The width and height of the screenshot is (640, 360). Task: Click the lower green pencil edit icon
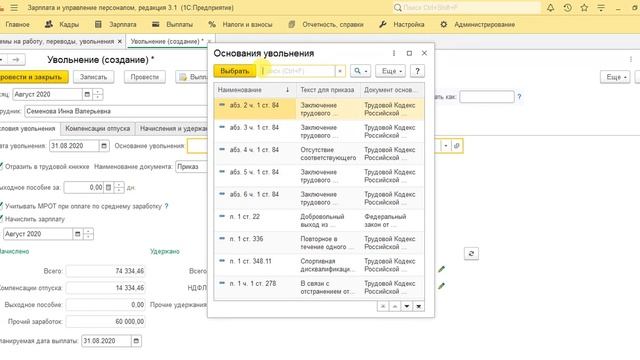(x=441, y=286)
